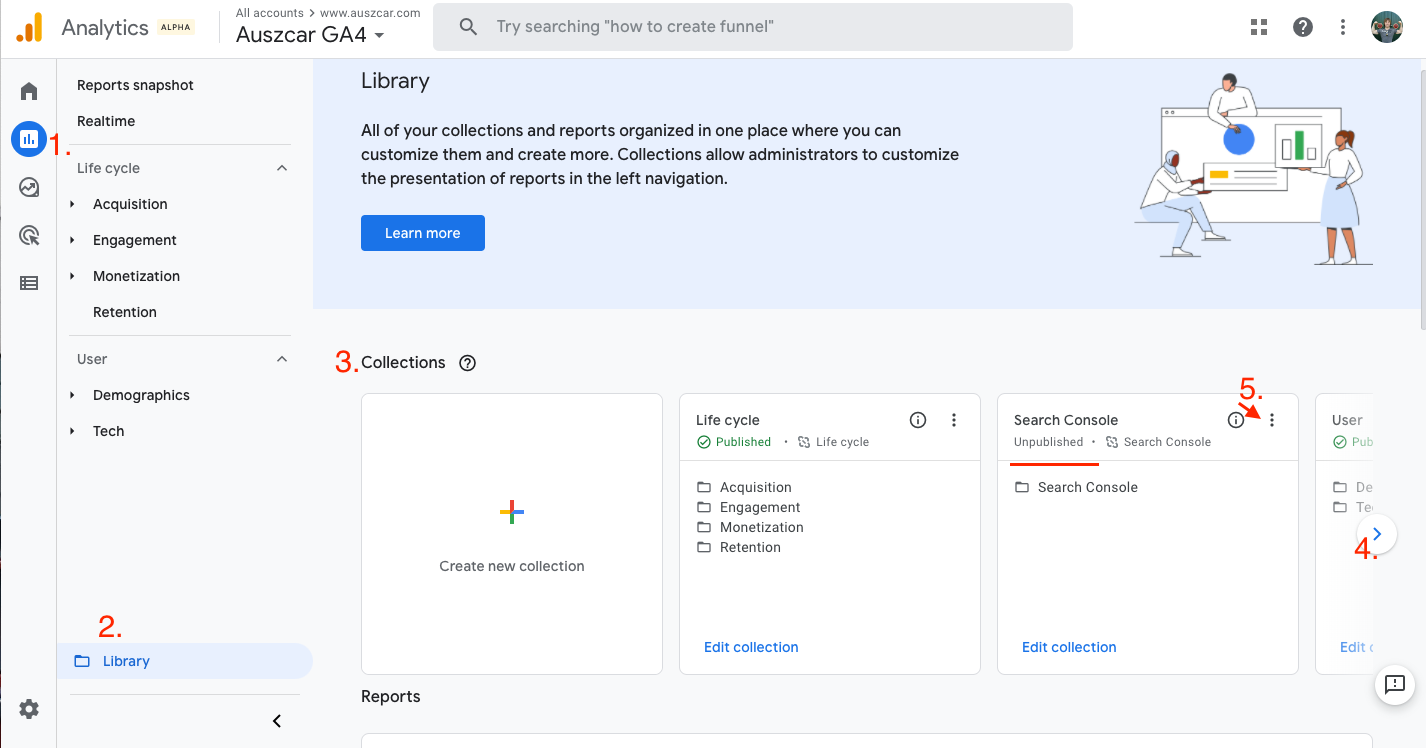Image resolution: width=1426 pixels, height=748 pixels.
Task: Focus the search input field
Action: (753, 27)
